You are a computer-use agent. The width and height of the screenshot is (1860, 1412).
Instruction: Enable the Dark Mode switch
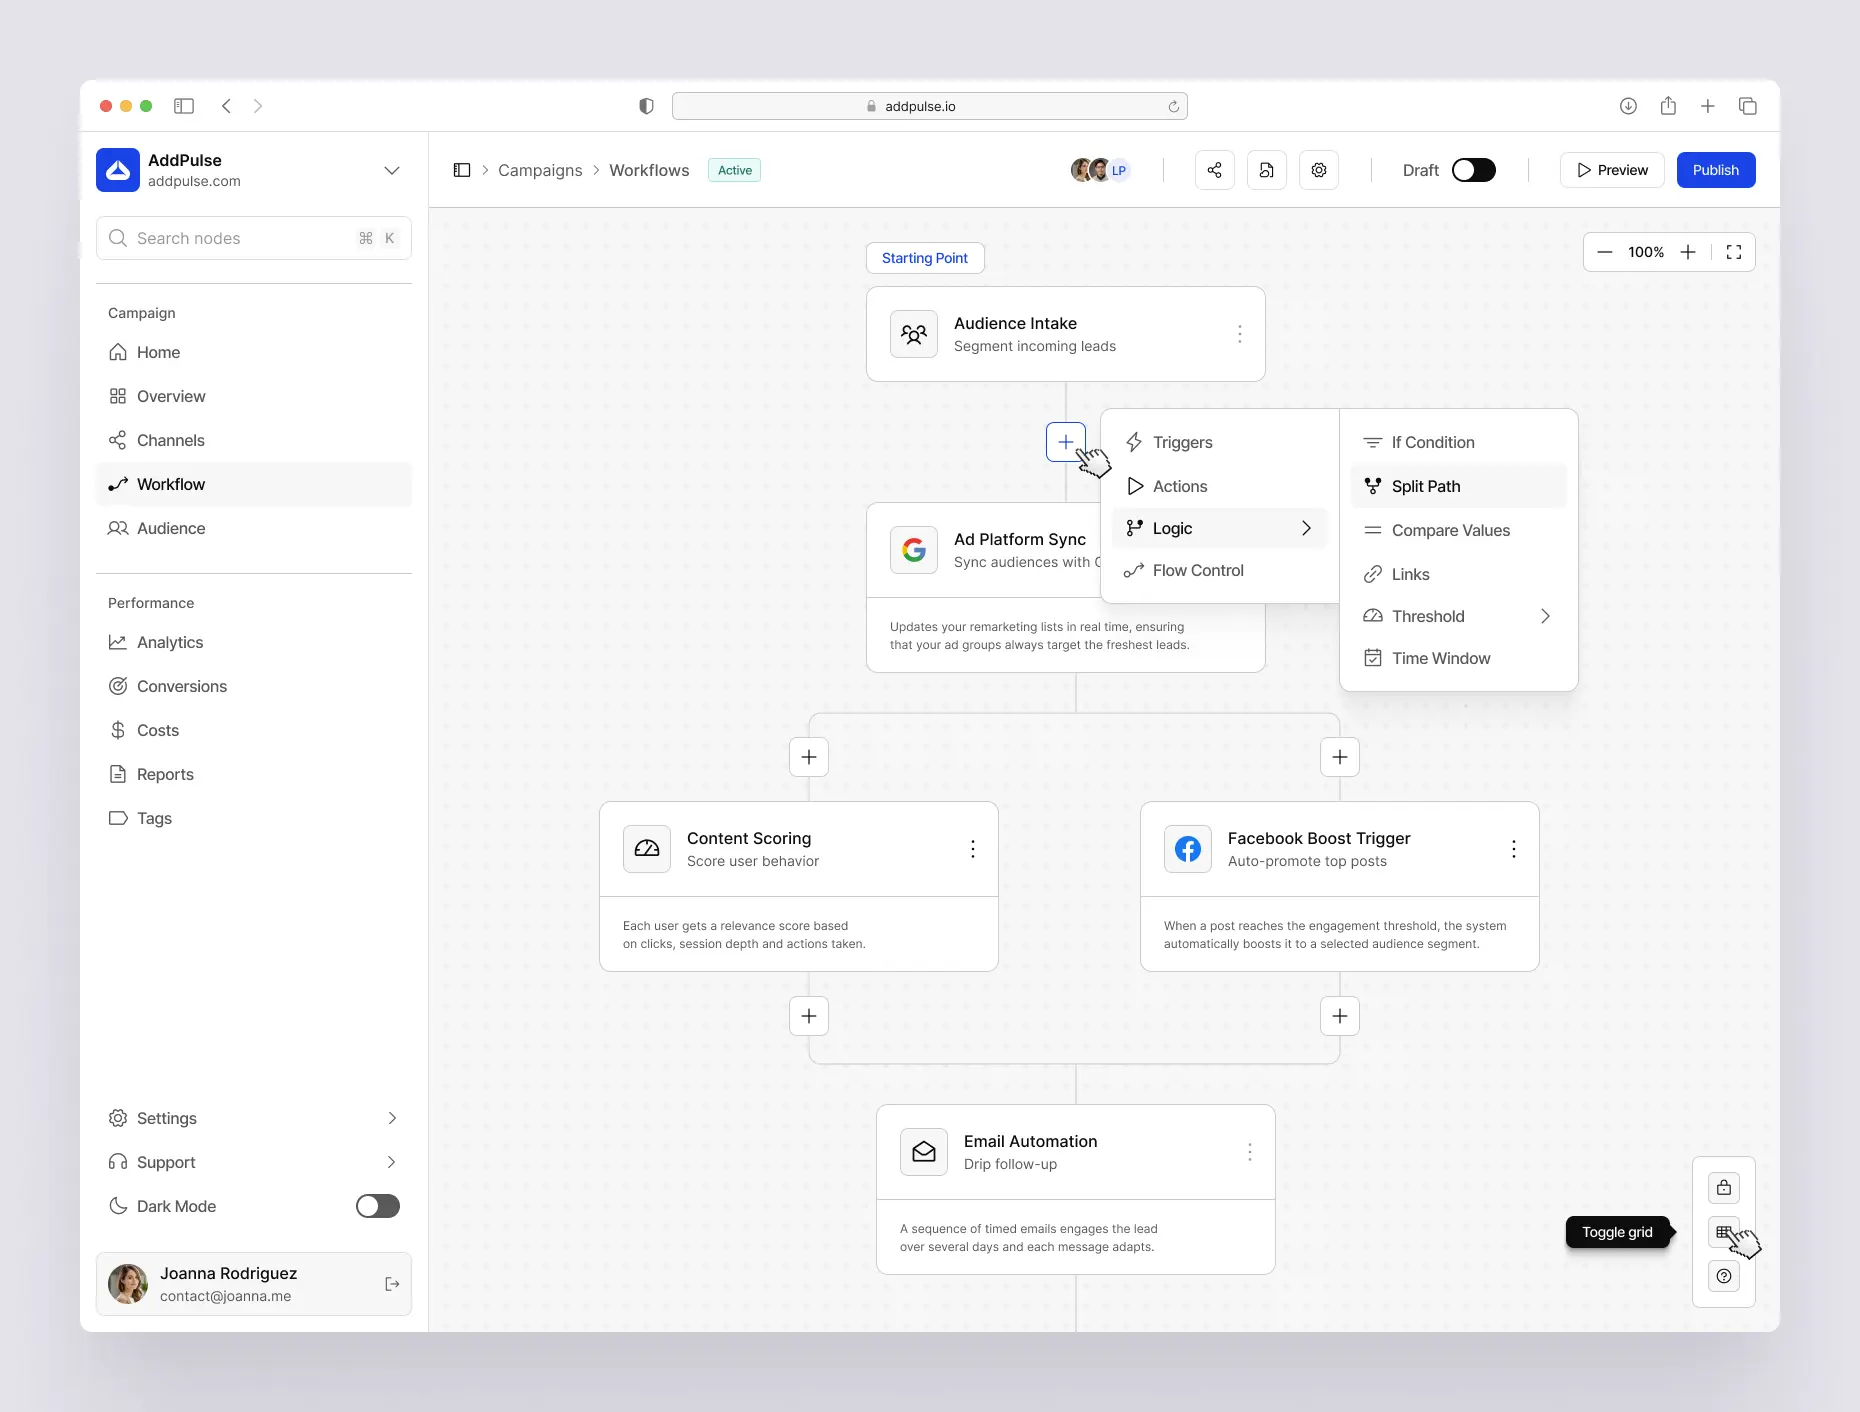coord(378,1206)
